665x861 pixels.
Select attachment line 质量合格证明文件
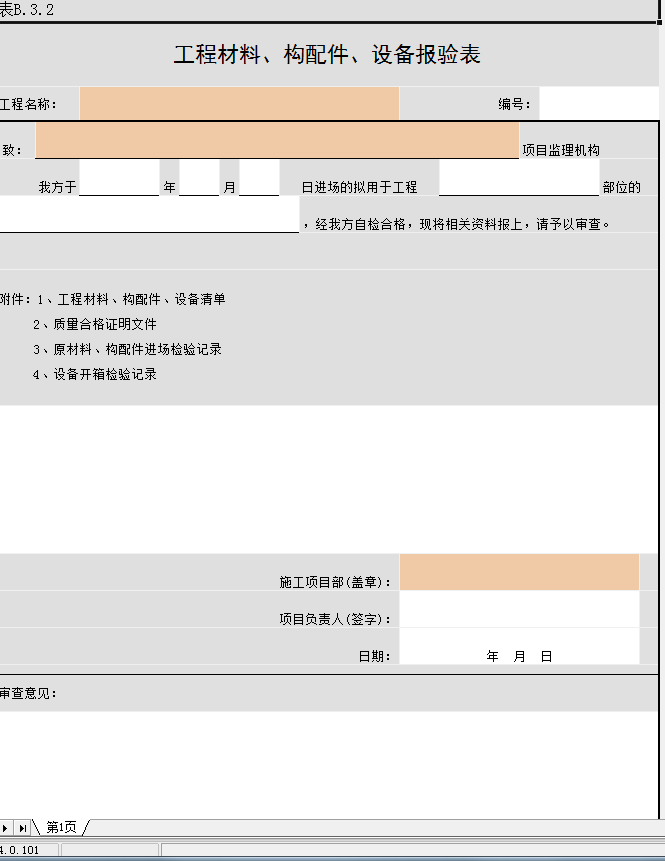[94, 324]
